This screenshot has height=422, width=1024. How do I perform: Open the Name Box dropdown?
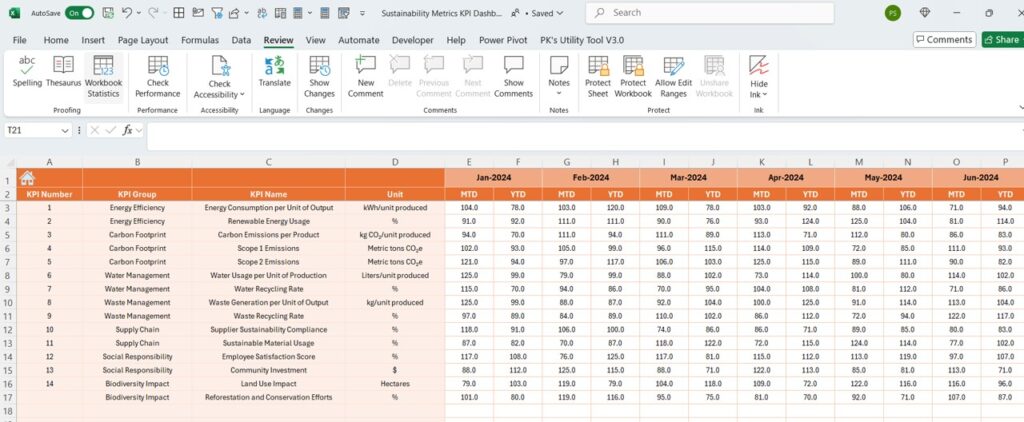(x=65, y=131)
